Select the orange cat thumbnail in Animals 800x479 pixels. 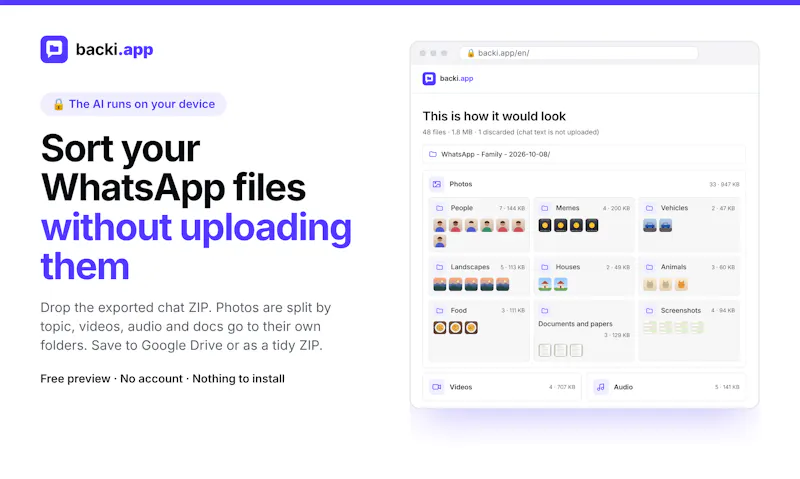tap(681, 284)
